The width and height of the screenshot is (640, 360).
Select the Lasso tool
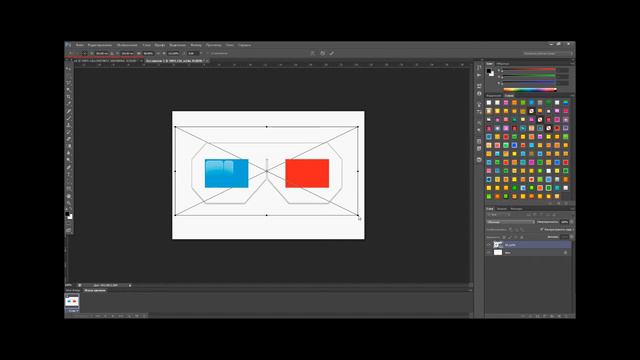pyautogui.click(x=68, y=82)
